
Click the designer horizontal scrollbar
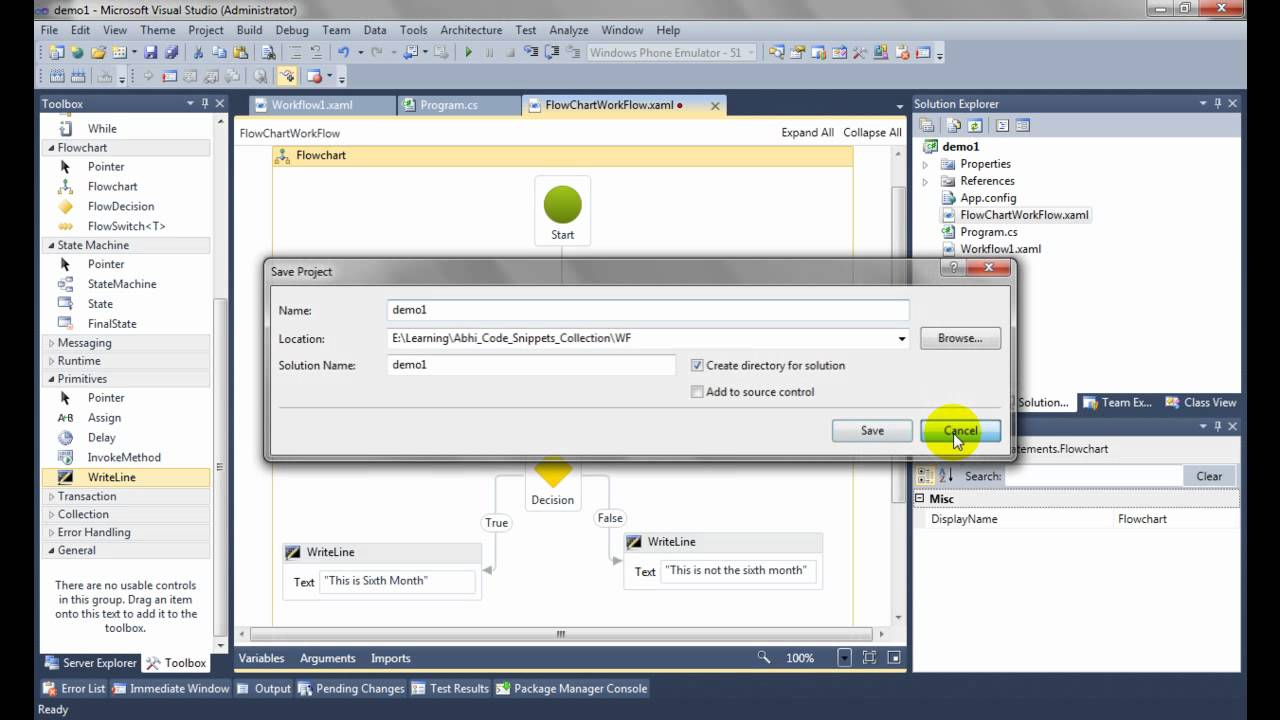point(560,633)
